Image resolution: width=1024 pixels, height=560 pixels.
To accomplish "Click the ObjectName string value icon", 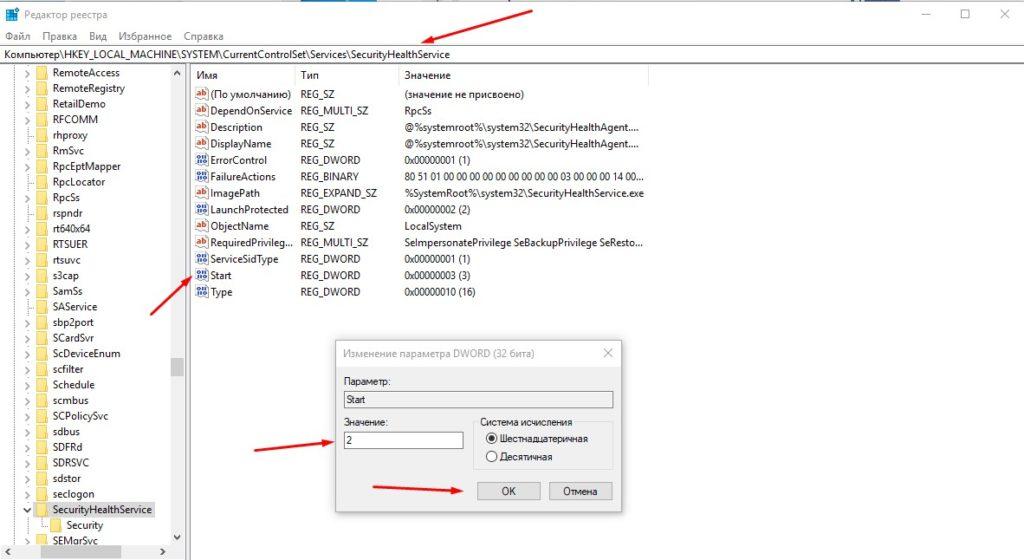I will click(201, 226).
